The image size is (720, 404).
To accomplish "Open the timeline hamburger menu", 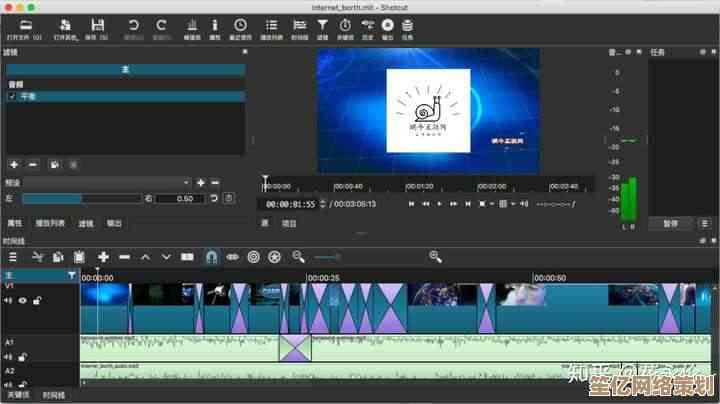I will 13,257.
